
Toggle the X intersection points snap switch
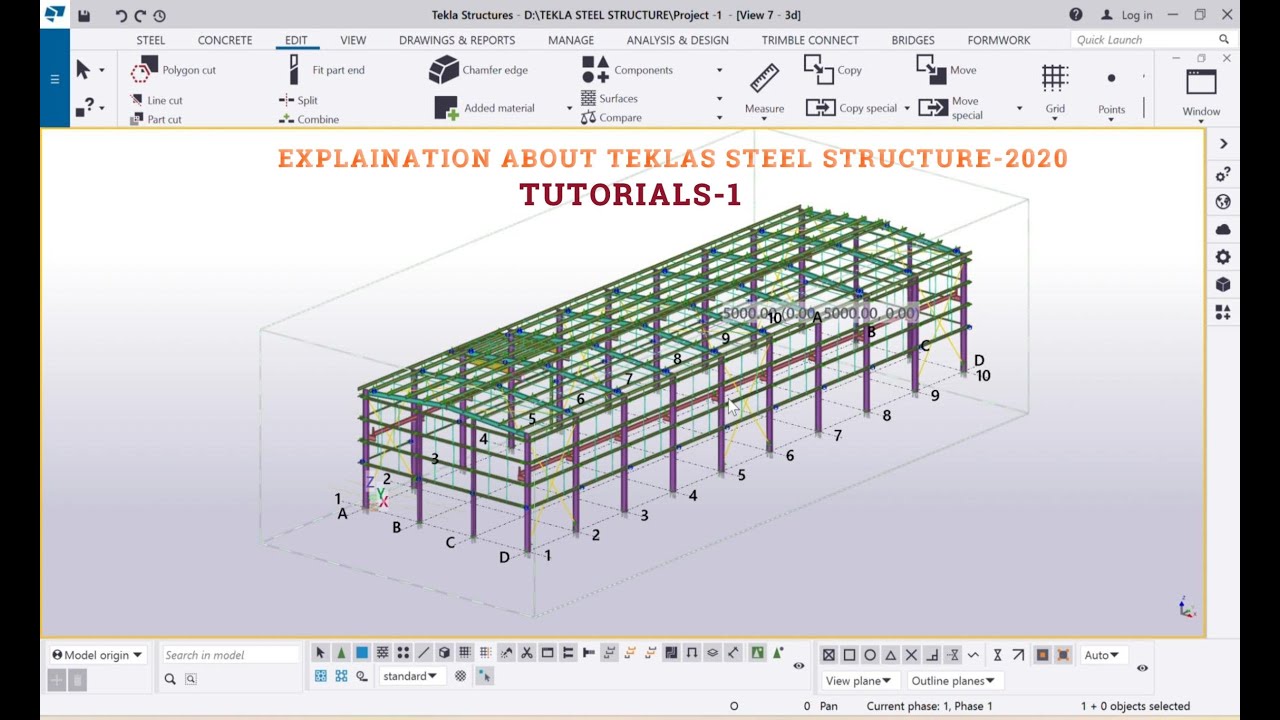click(911, 655)
